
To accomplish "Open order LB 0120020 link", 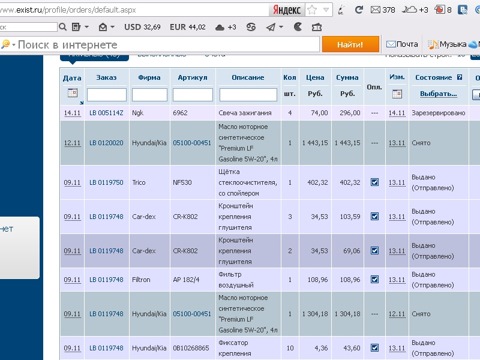I will pos(106,143).
